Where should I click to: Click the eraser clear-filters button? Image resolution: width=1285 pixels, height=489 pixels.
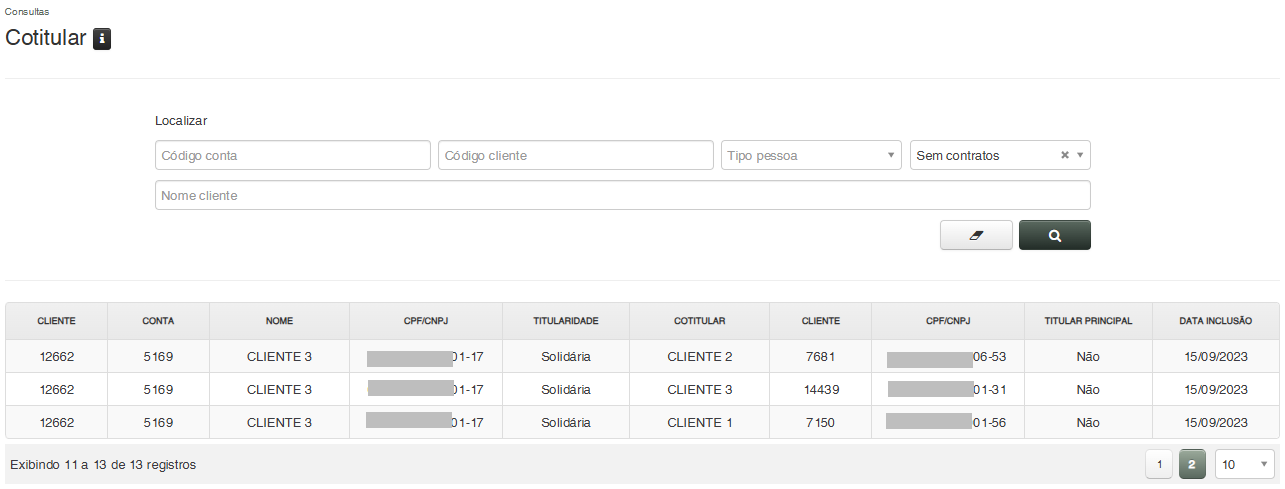pyautogui.click(x=976, y=235)
